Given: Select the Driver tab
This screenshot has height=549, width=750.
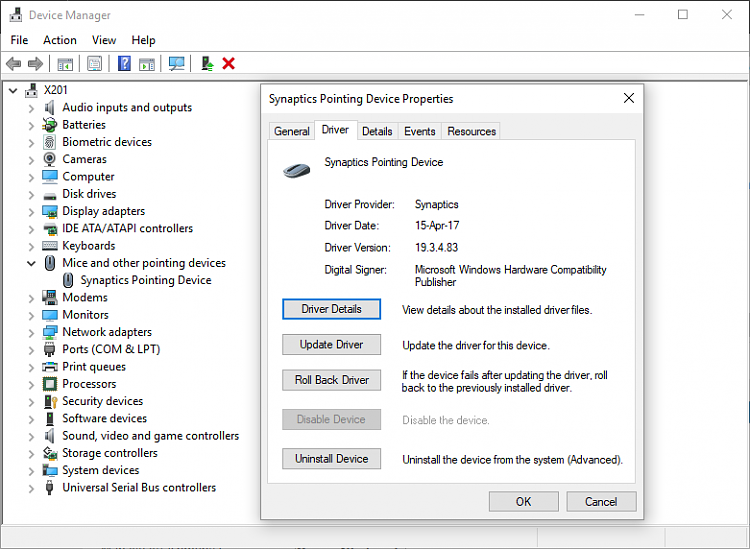Looking at the screenshot, I should [x=335, y=130].
